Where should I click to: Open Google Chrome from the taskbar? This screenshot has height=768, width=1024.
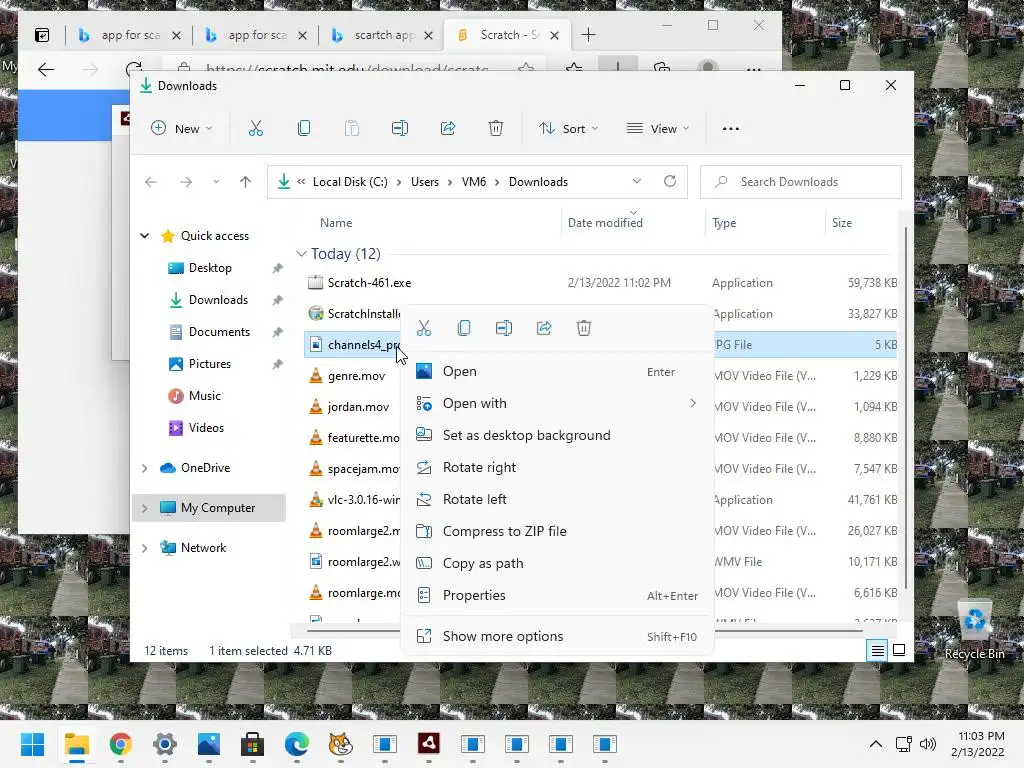(x=121, y=744)
